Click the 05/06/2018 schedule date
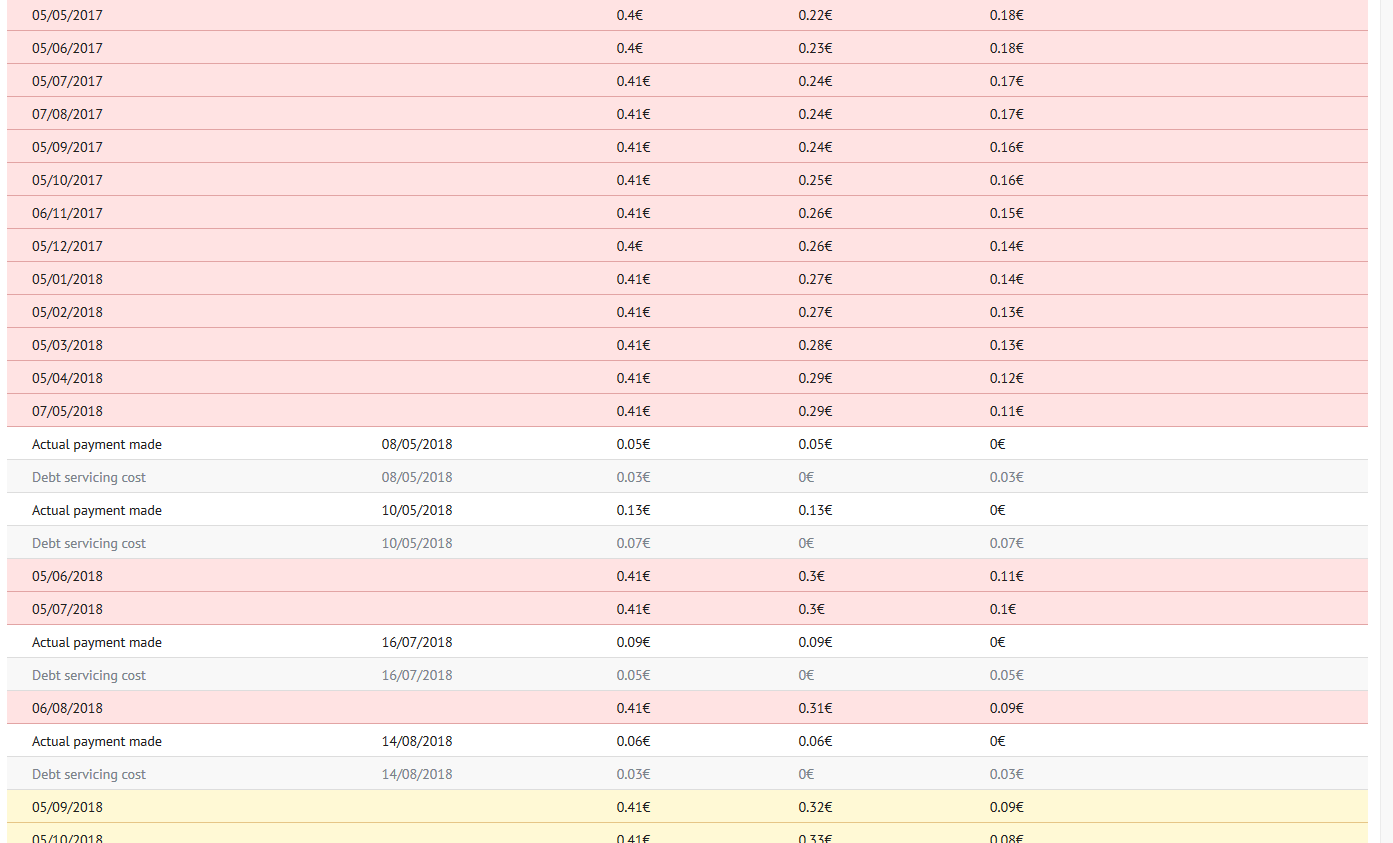Image resolution: width=1393 pixels, height=843 pixels. pos(67,576)
